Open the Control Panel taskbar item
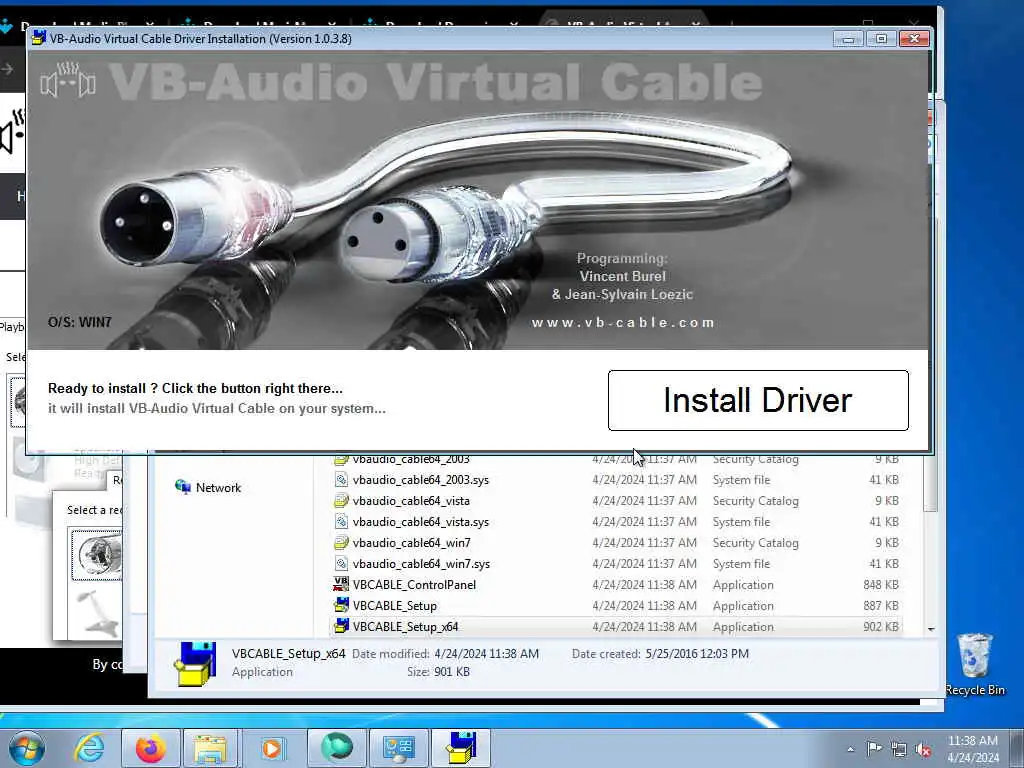The image size is (1024, 768). [x=399, y=748]
